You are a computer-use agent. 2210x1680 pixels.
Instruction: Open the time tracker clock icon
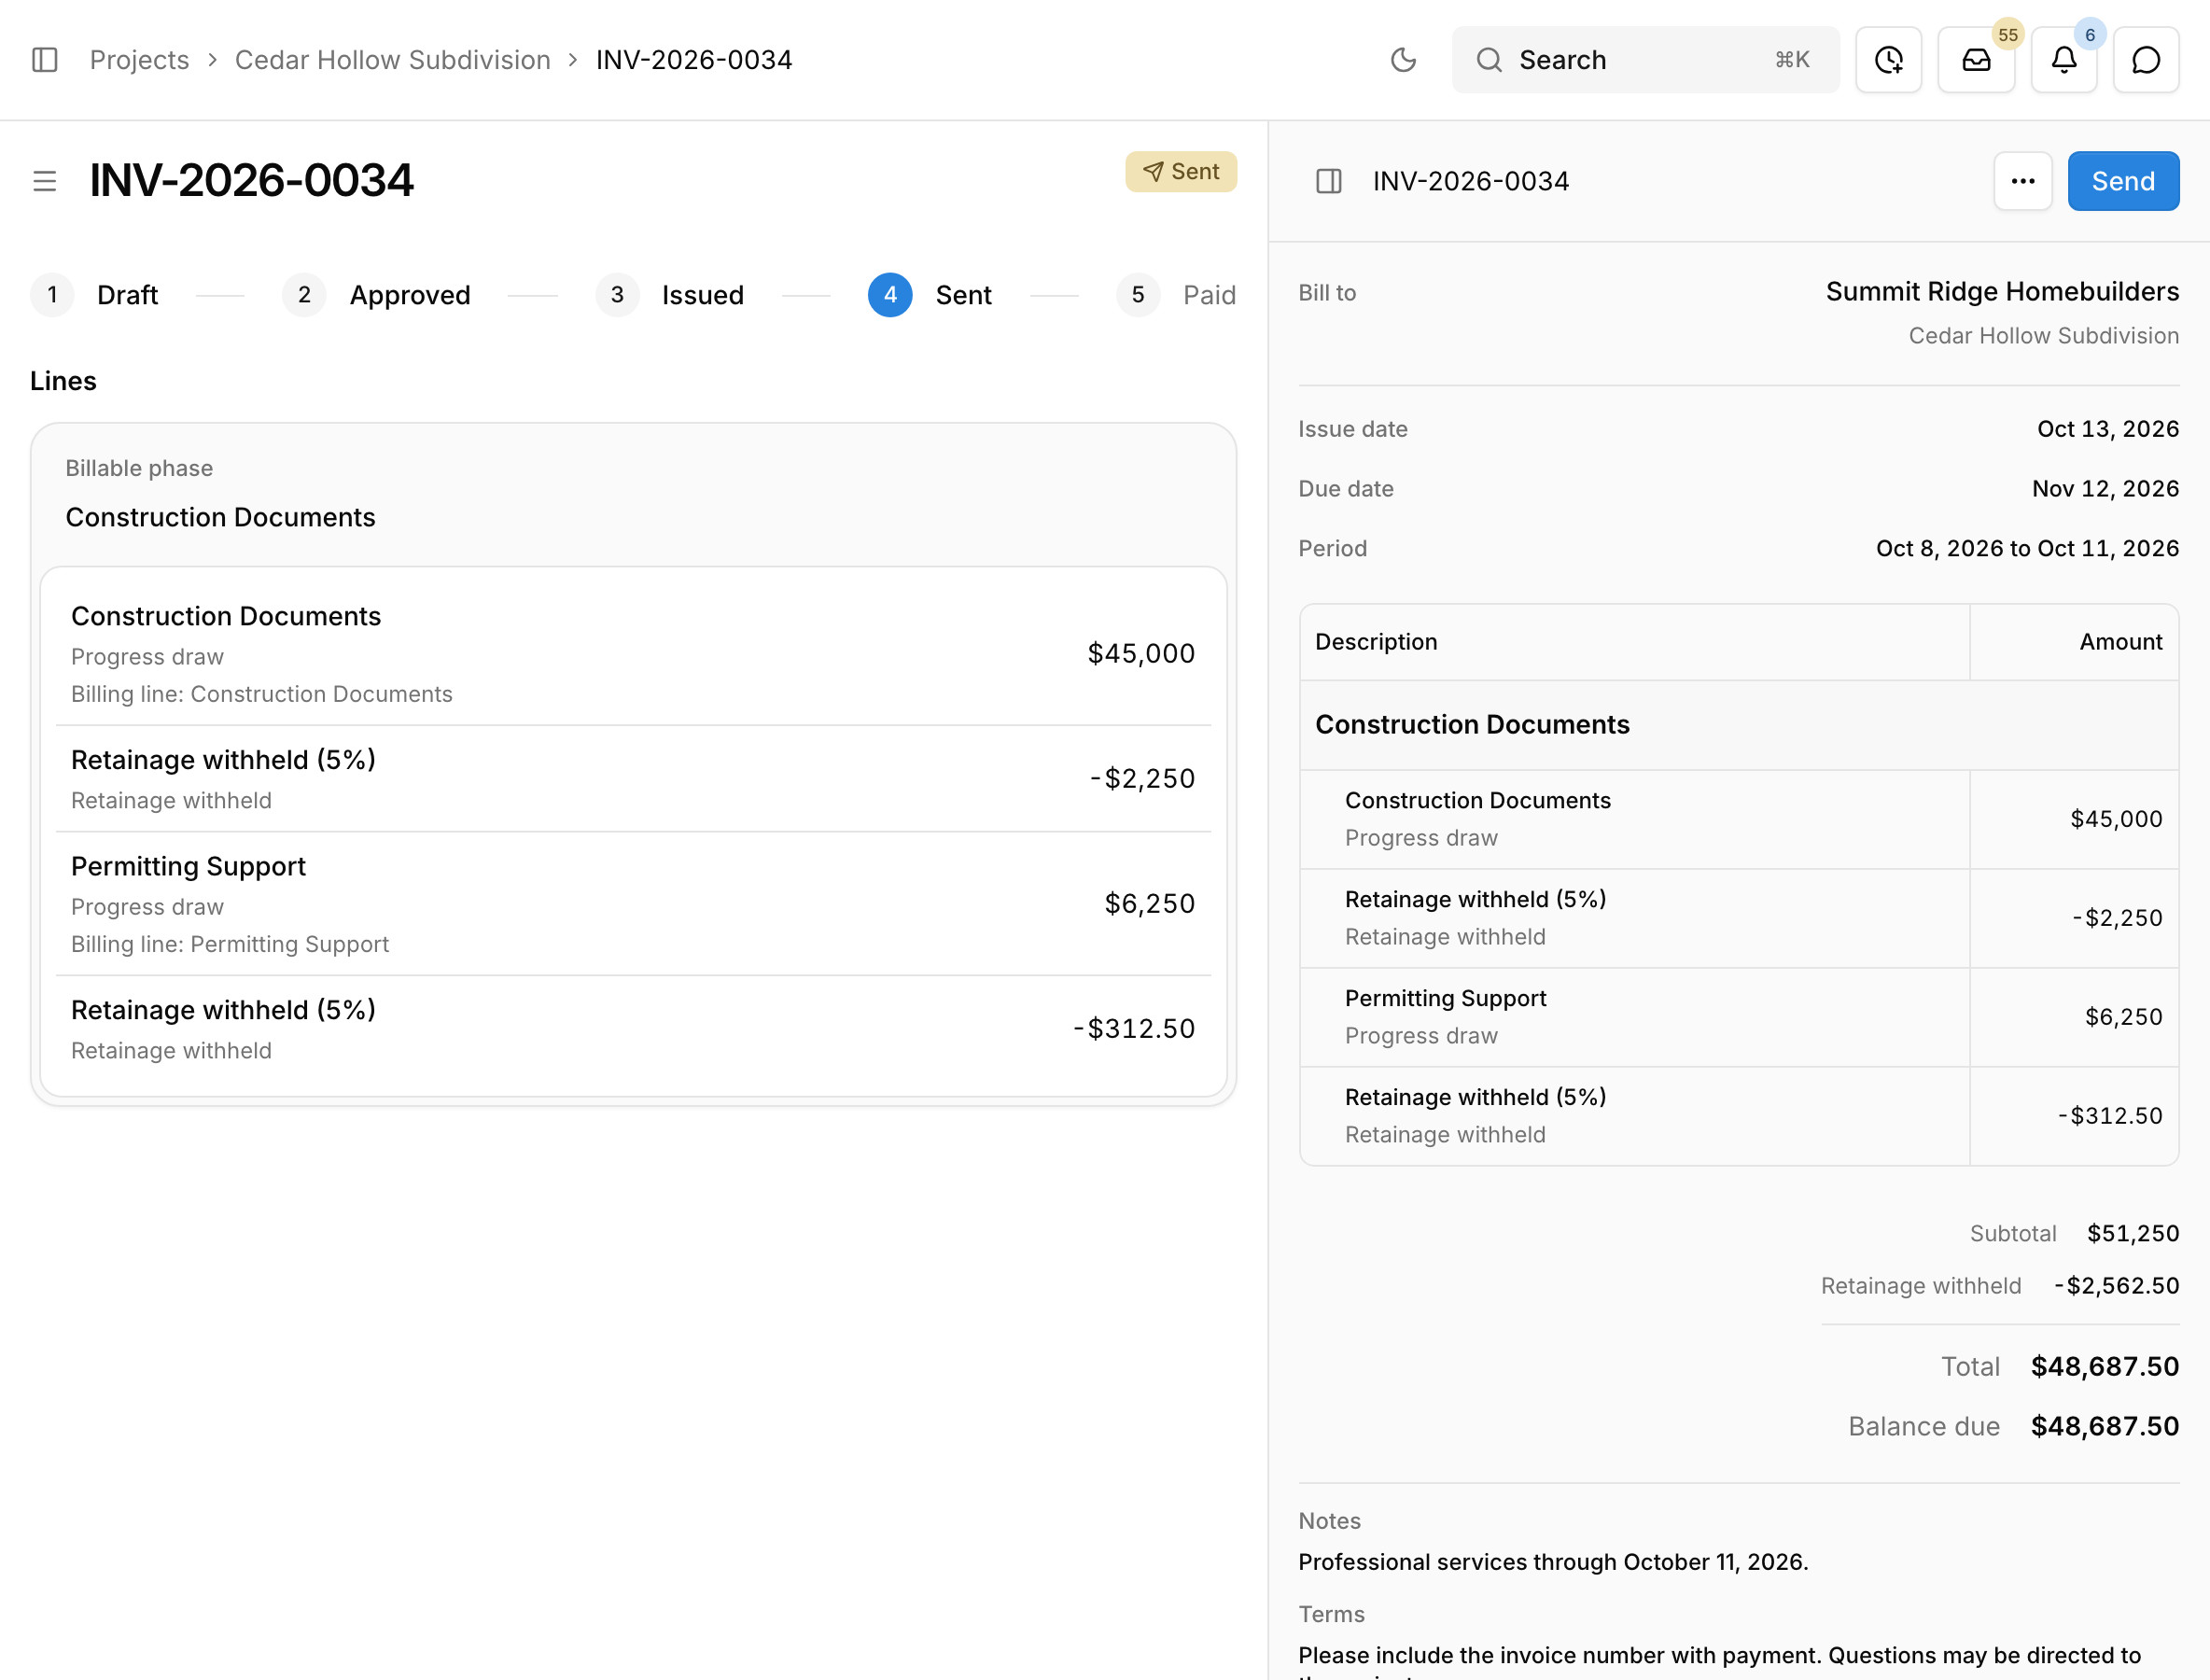[1888, 60]
